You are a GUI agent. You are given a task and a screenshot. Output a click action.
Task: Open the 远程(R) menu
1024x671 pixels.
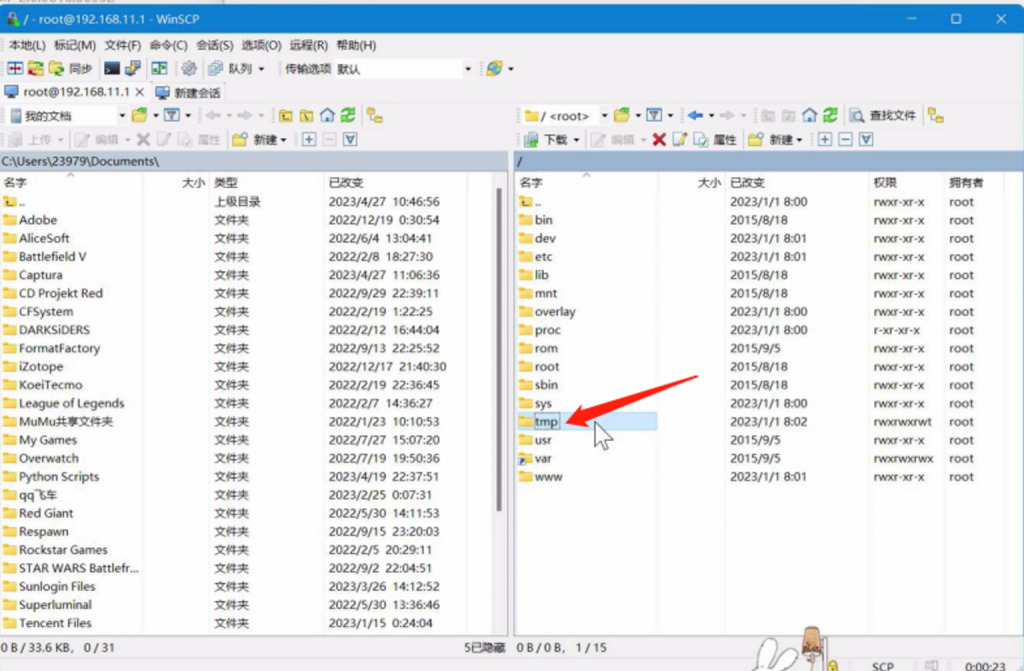pyautogui.click(x=308, y=45)
